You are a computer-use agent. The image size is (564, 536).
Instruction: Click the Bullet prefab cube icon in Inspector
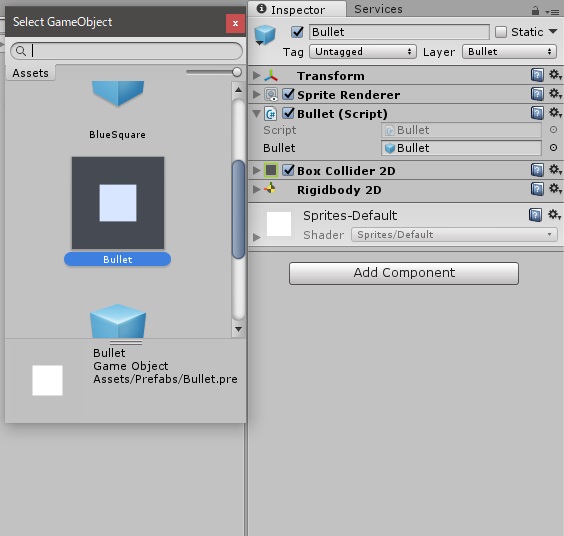[265, 35]
